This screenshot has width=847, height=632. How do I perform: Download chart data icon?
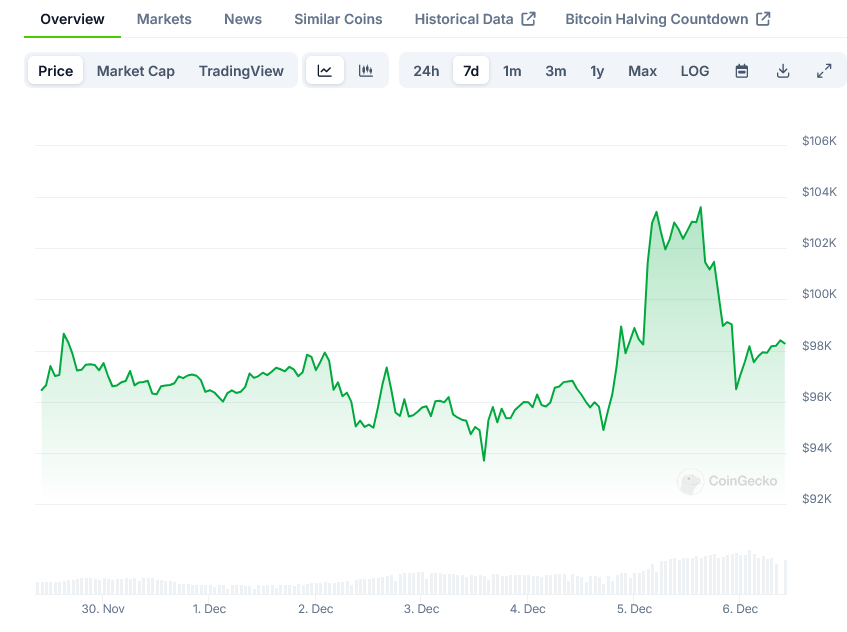(783, 71)
